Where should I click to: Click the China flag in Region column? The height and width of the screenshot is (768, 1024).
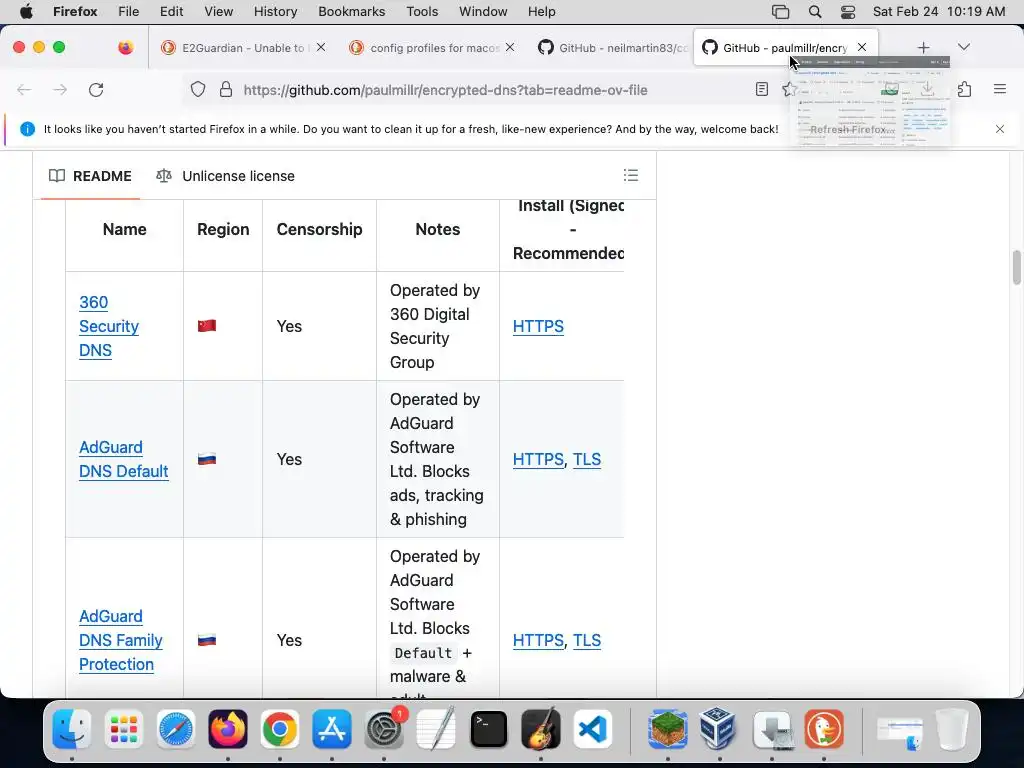click(207, 326)
